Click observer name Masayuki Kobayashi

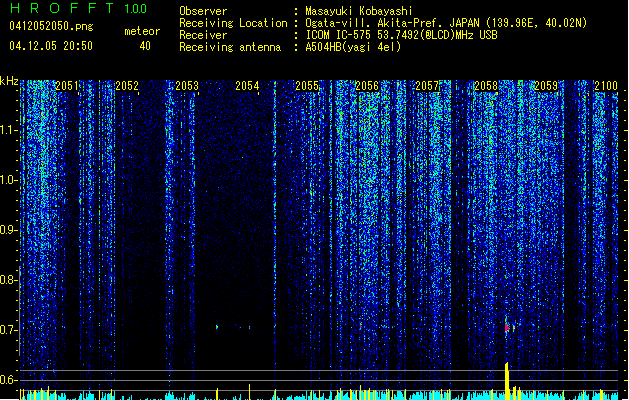(359, 11)
